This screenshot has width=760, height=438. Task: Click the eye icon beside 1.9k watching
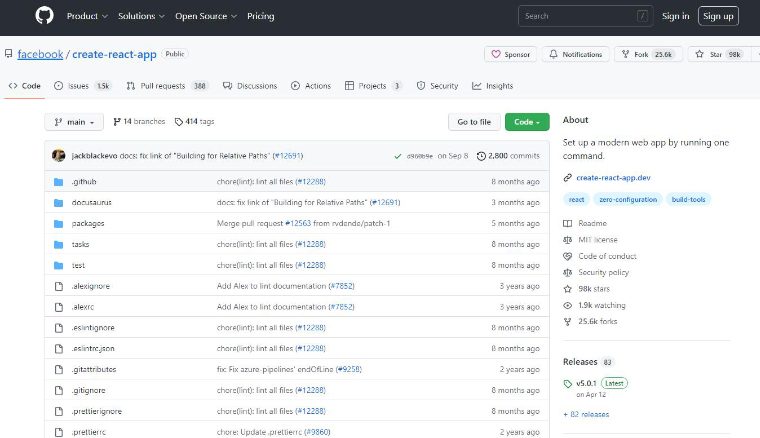tap(568, 305)
